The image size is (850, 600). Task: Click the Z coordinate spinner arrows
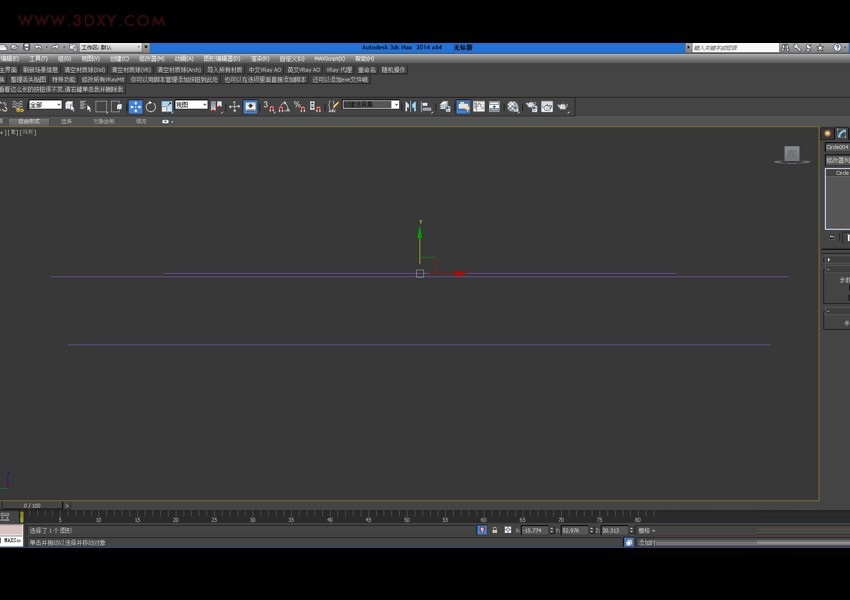631,530
